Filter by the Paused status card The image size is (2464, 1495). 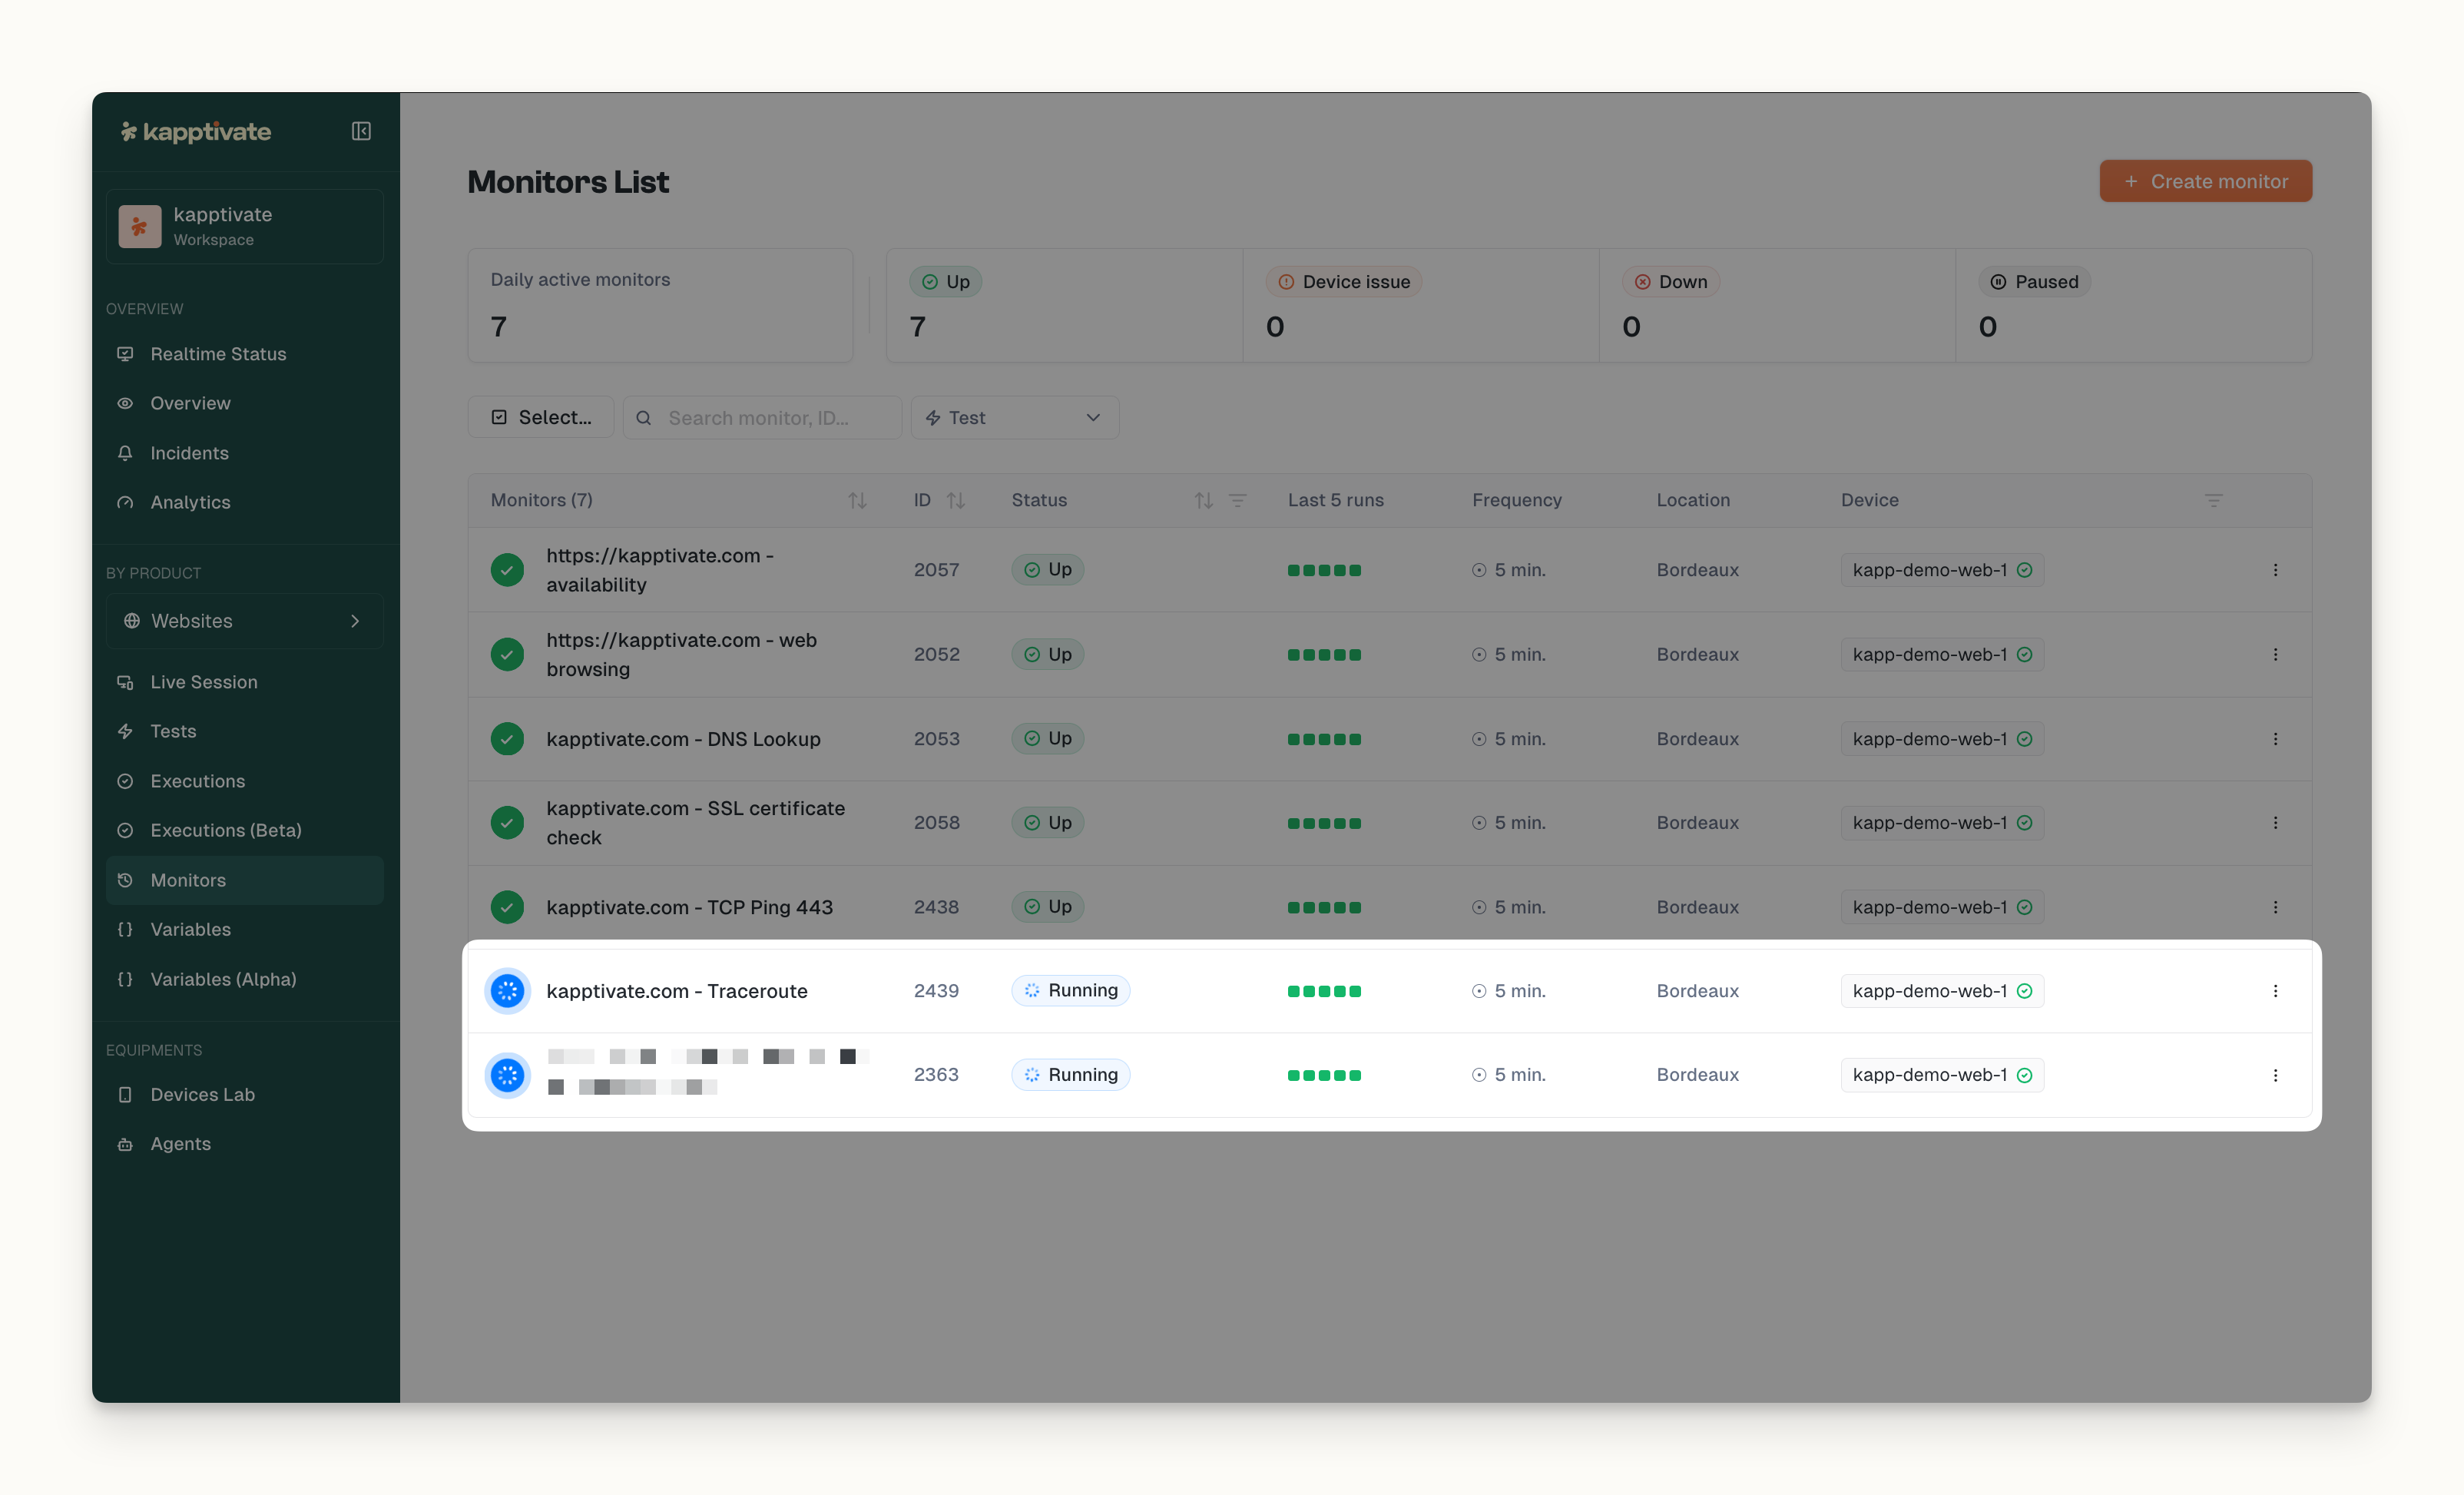click(x=2134, y=305)
